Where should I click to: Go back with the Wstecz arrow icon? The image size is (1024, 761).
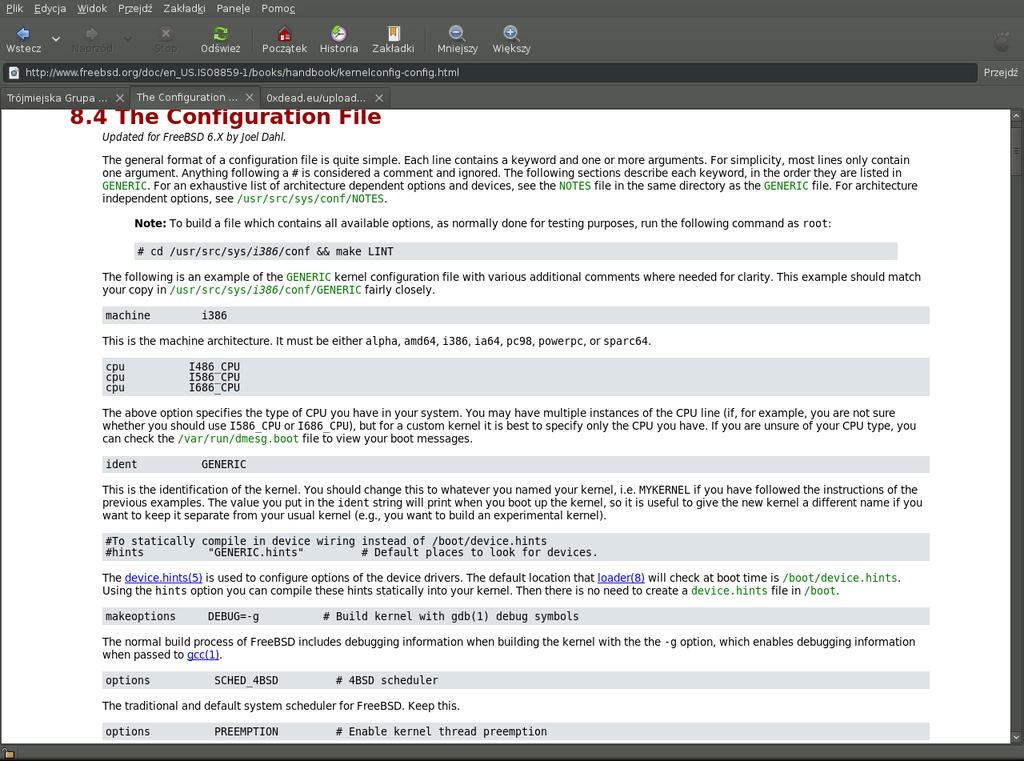(x=23, y=33)
